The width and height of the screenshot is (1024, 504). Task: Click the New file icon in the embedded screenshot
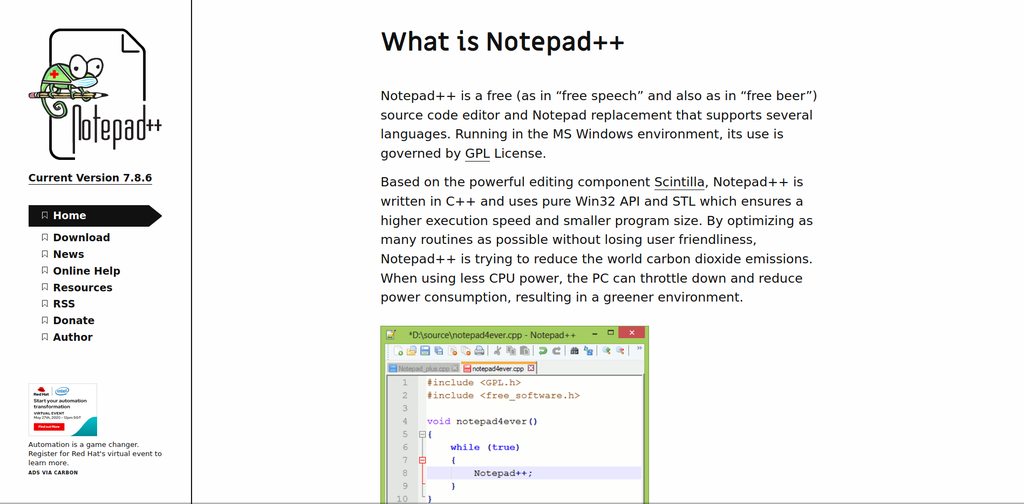398,351
